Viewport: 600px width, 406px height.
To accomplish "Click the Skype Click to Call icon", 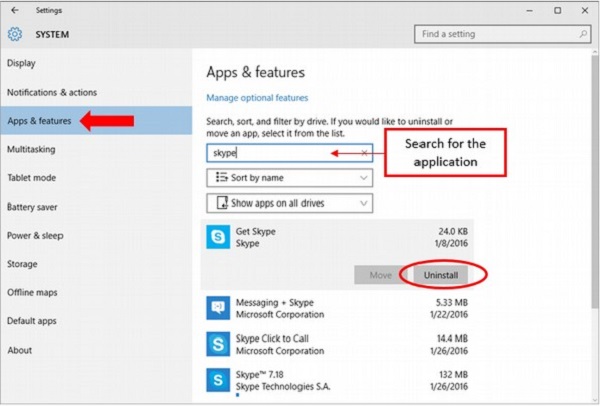I will pos(217,345).
